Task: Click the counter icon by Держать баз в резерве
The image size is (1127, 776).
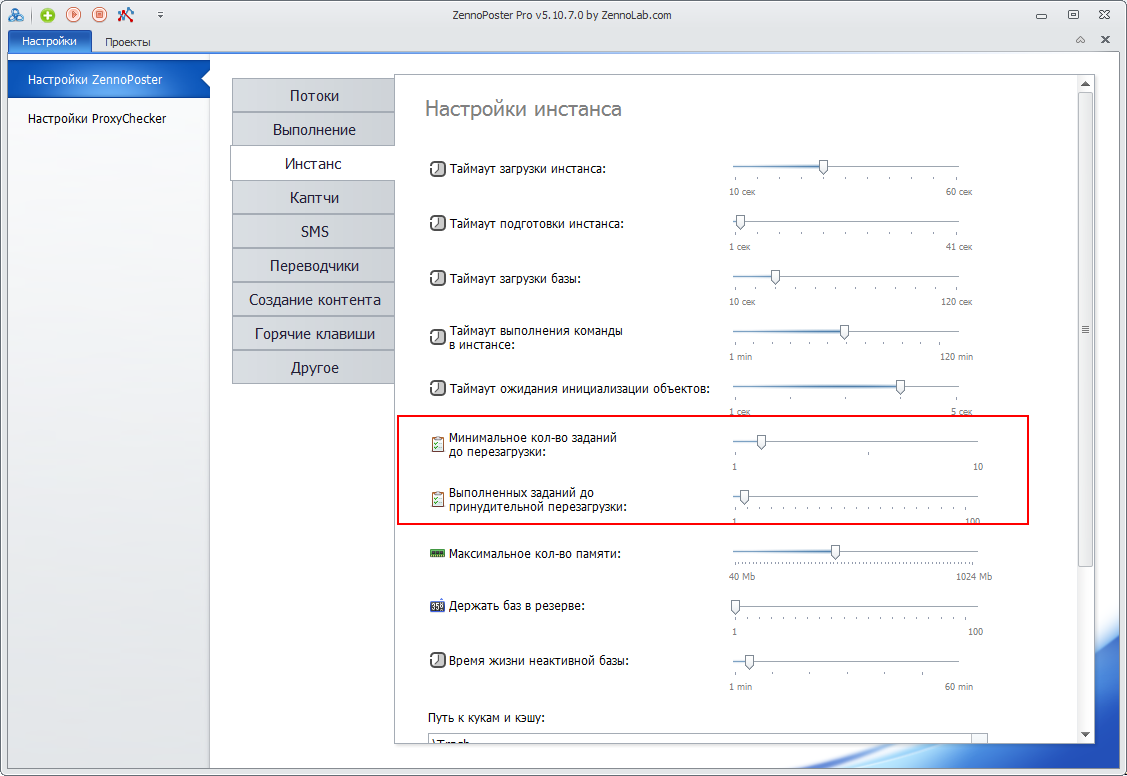Action: pyautogui.click(x=437, y=606)
